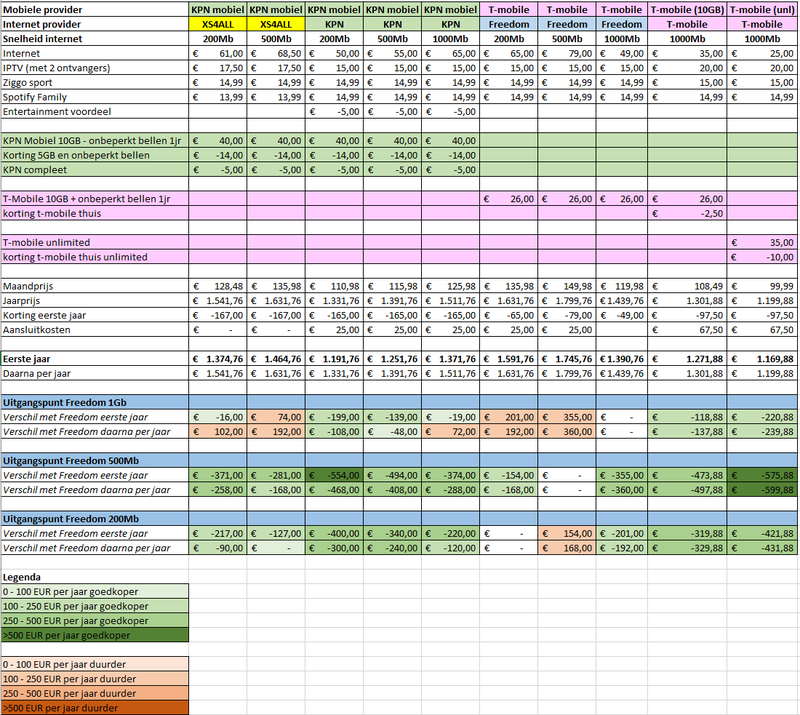800x715 pixels.
Task: Select the 'Mobiele provider' row label cell
Action: (95, 10)
